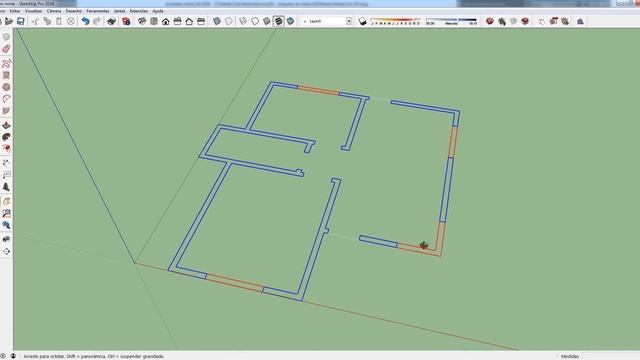
Task: Choose the Freehand line tool
Action: (x=6, y=64)
